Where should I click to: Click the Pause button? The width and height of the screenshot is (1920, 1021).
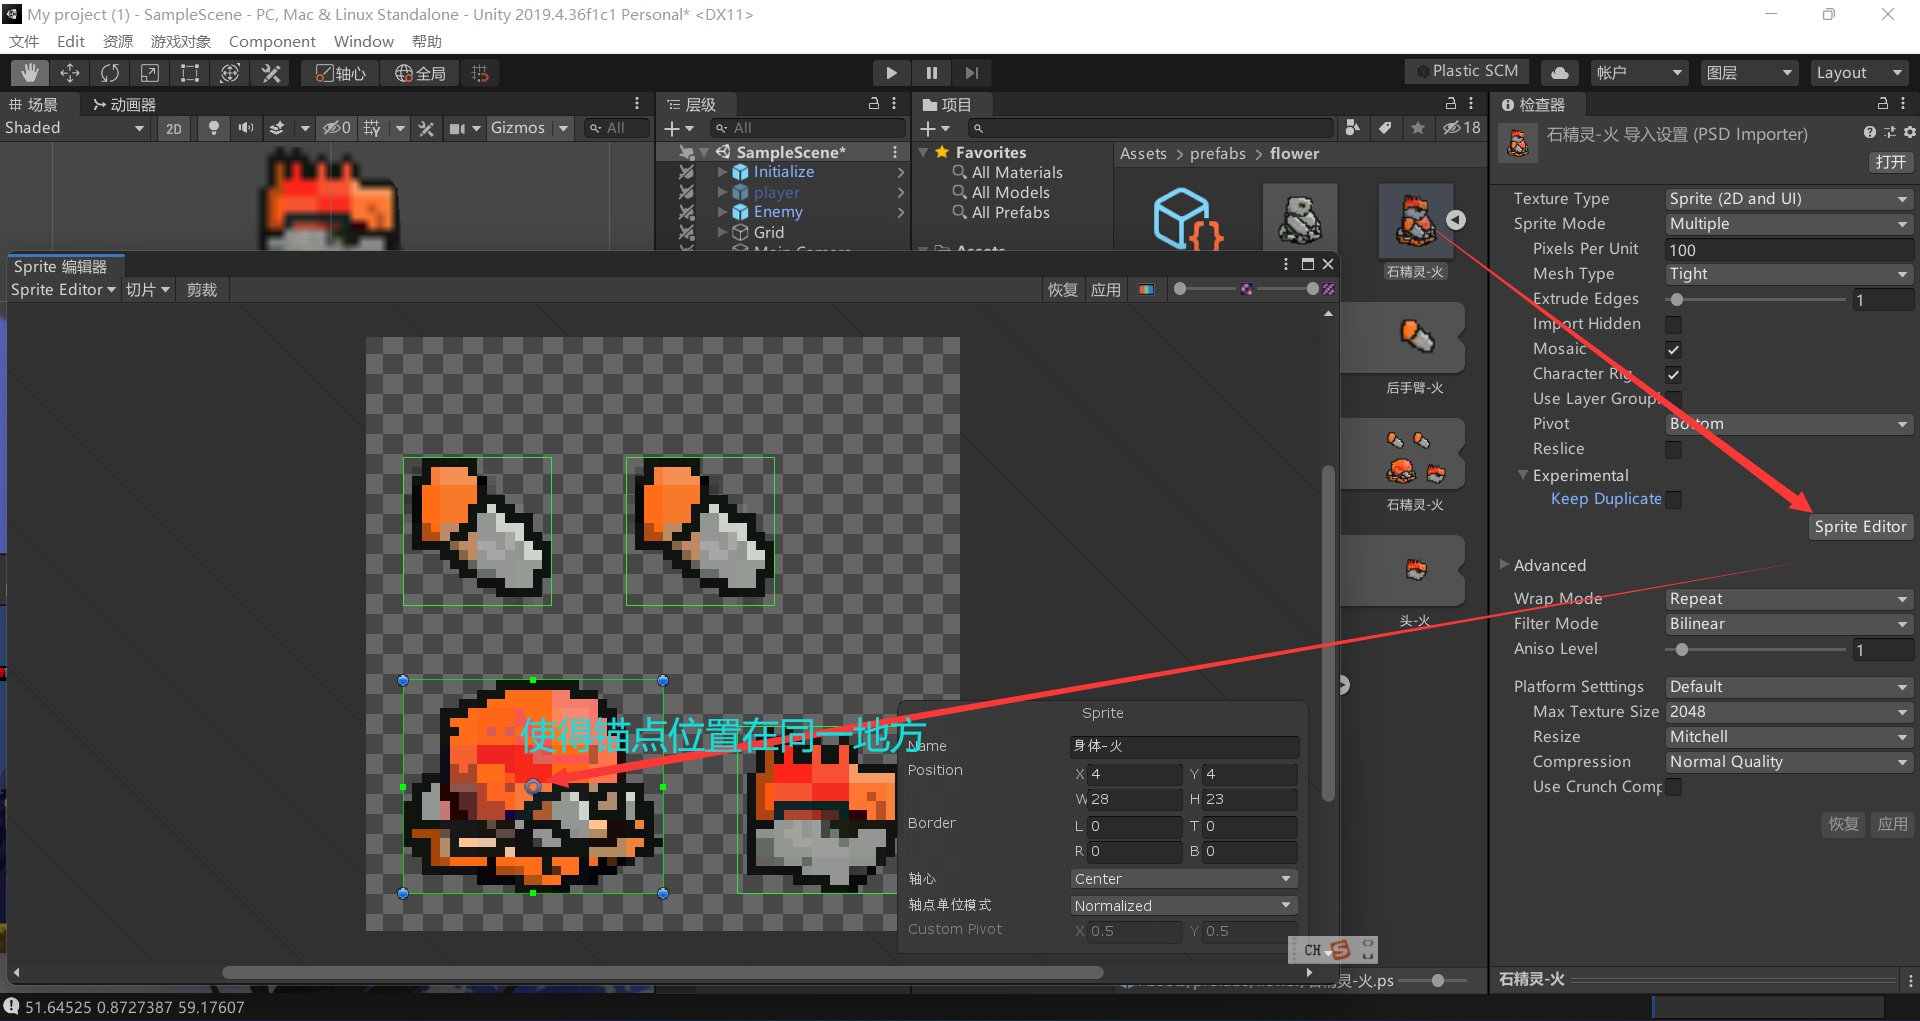[x=931, y=72]
